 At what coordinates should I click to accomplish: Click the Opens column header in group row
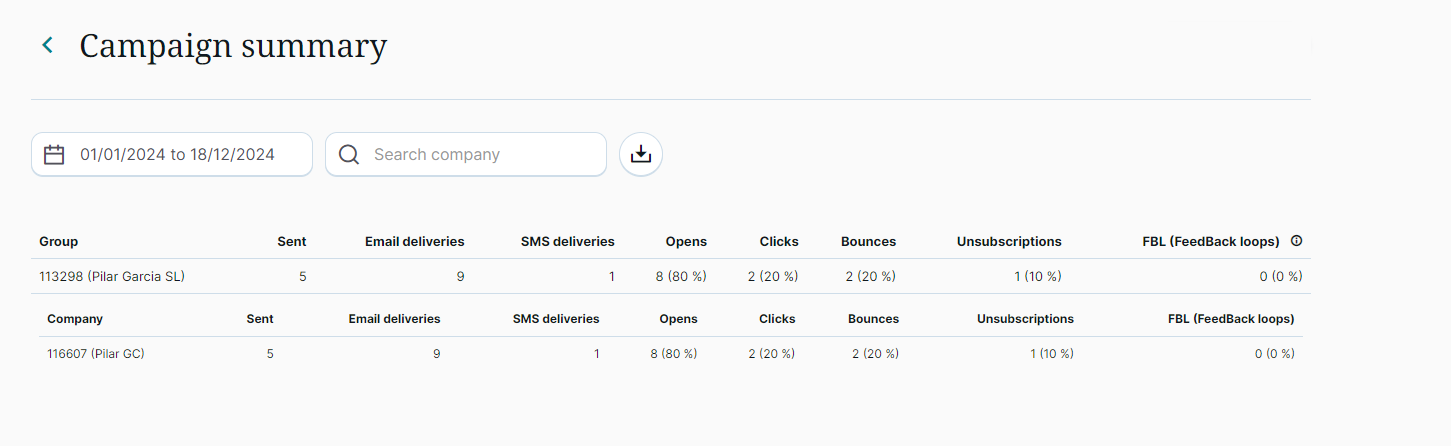point(685,242)
